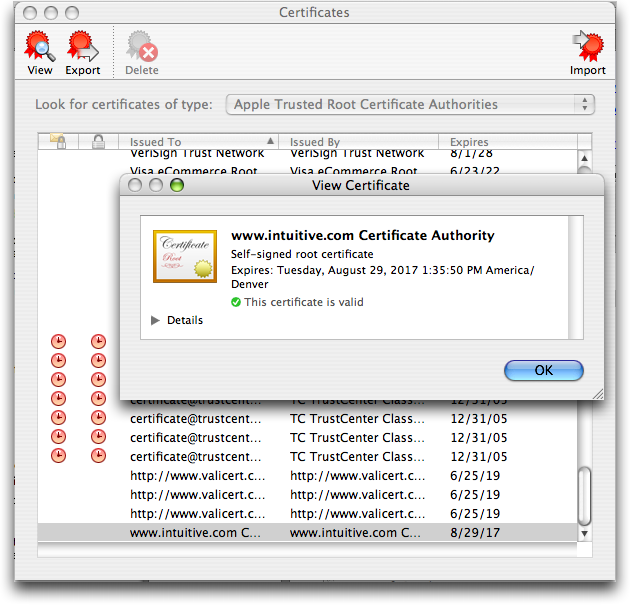Click the View Certificate dialog title
Image resolution: width=630 pixels, height=605 pixels.
coord(361,186)
